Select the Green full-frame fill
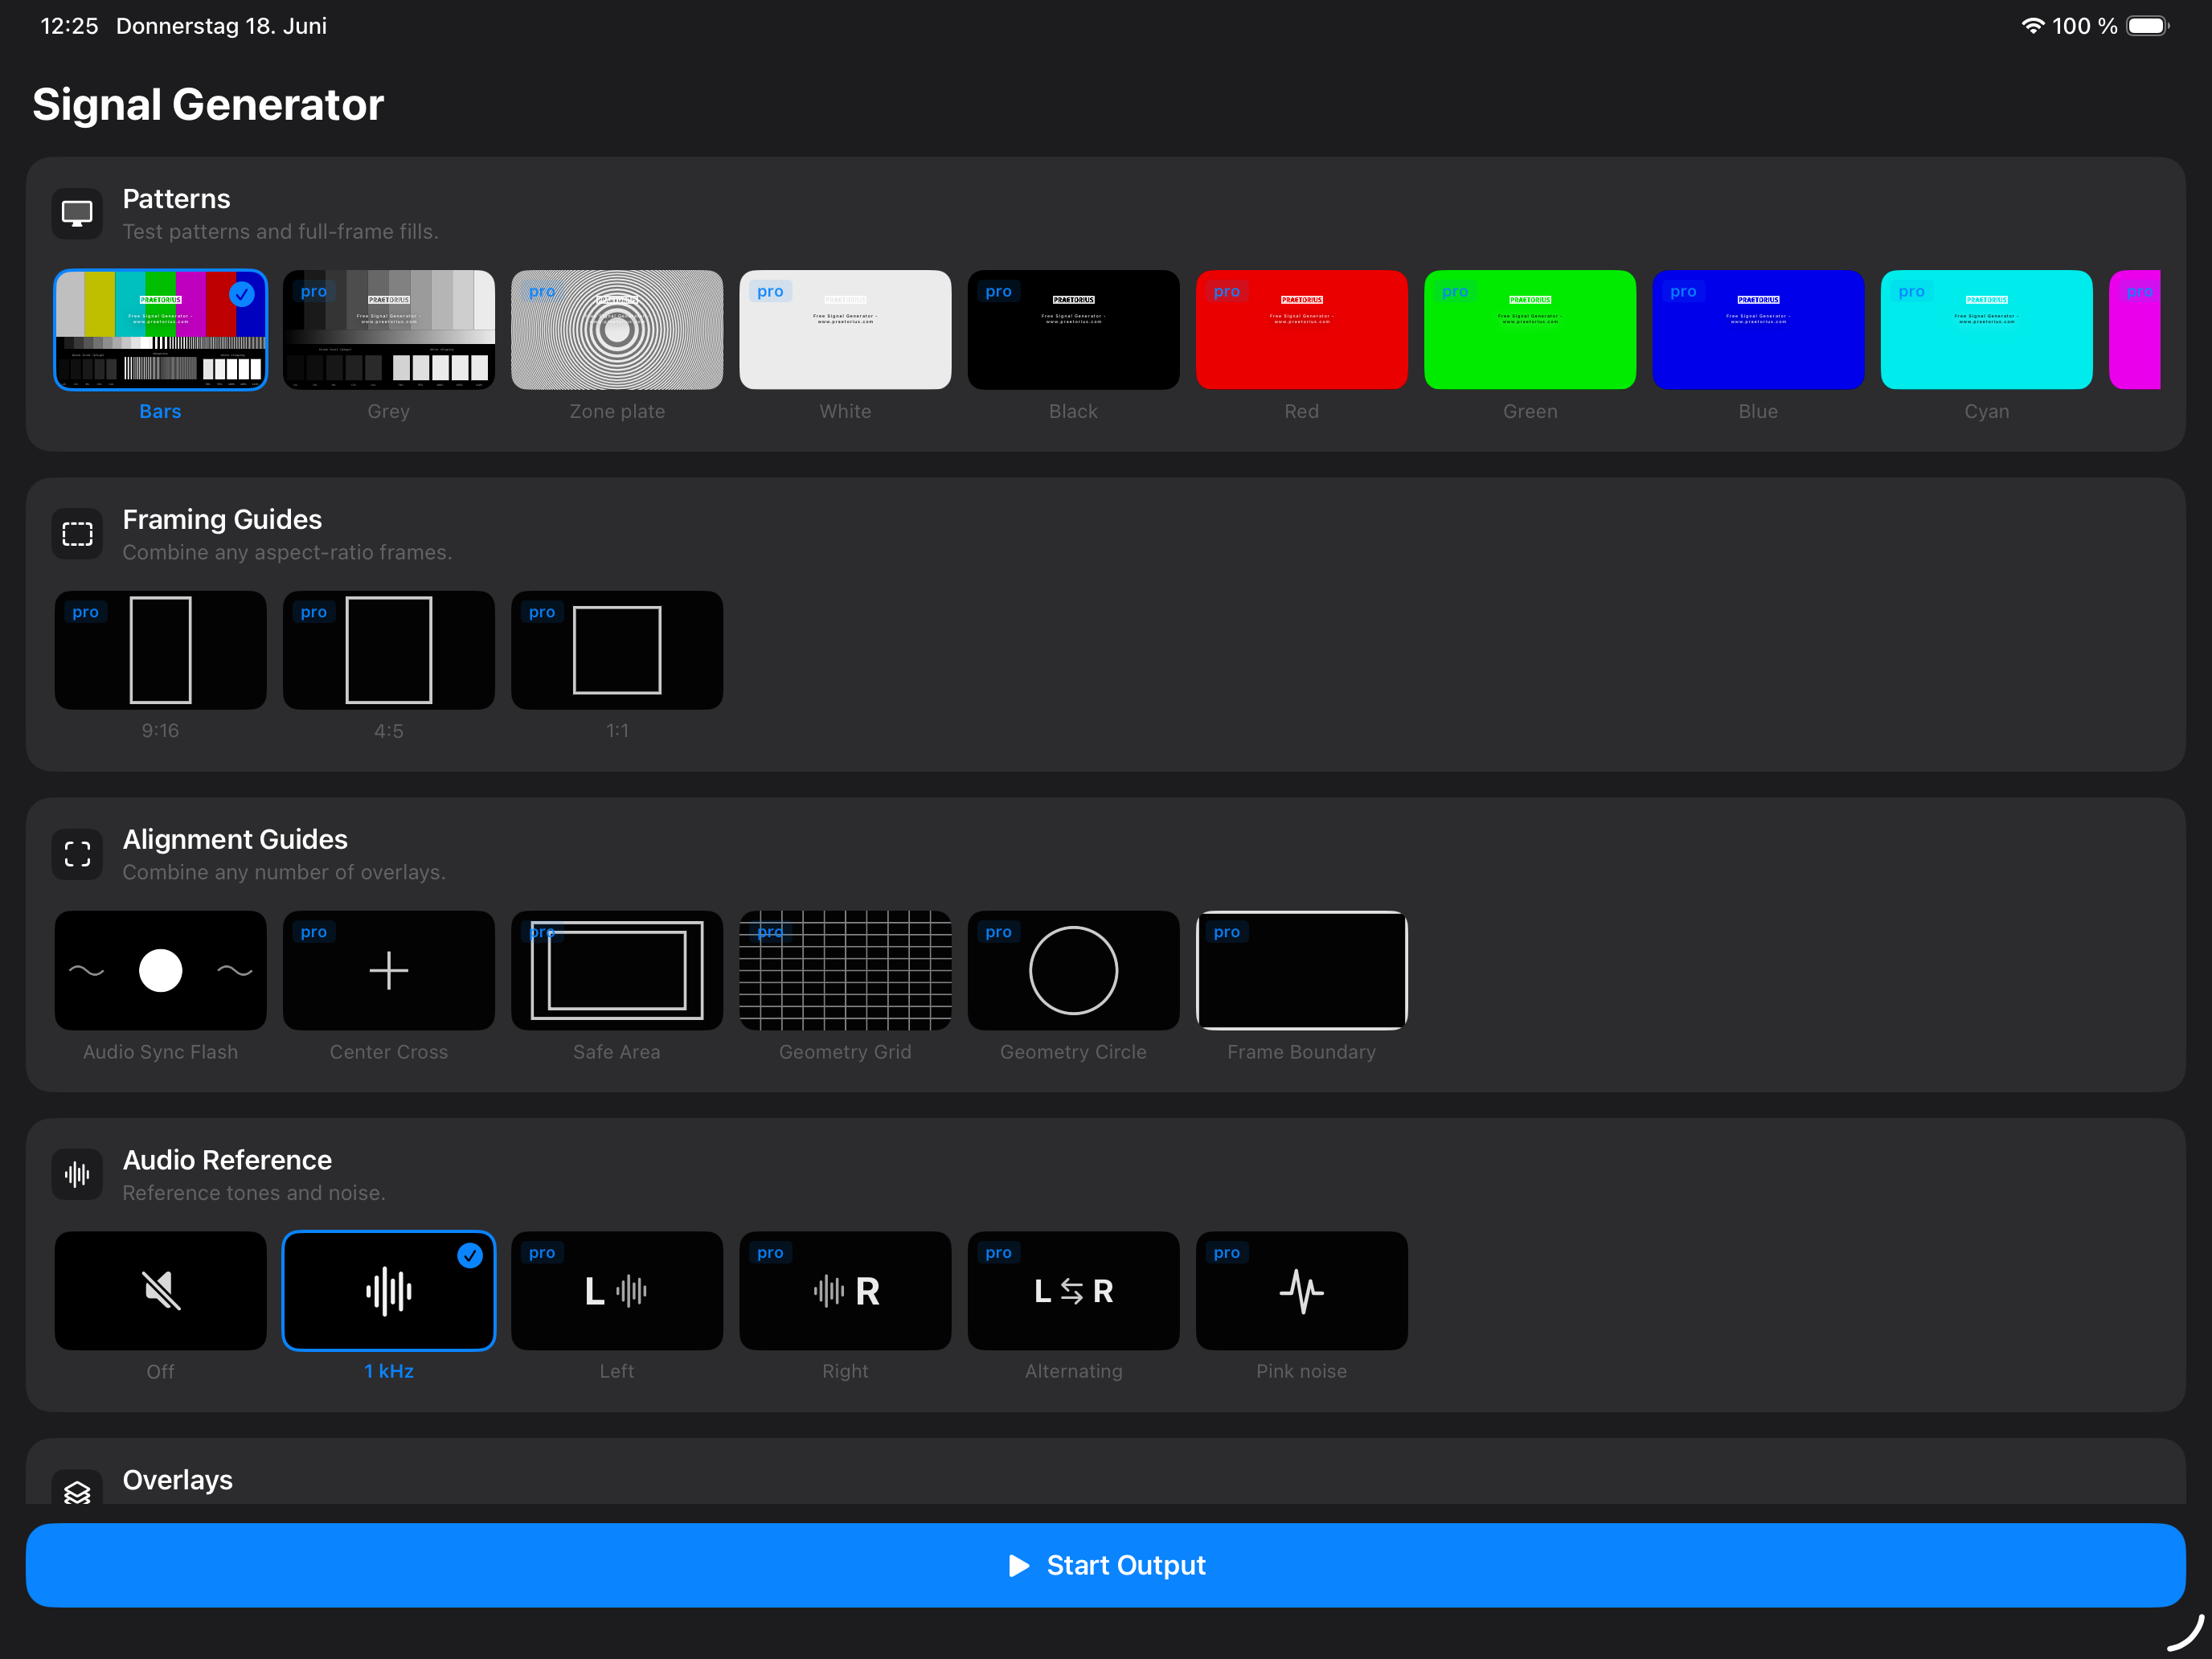 pyautogui.click(x=1530, y=329)
